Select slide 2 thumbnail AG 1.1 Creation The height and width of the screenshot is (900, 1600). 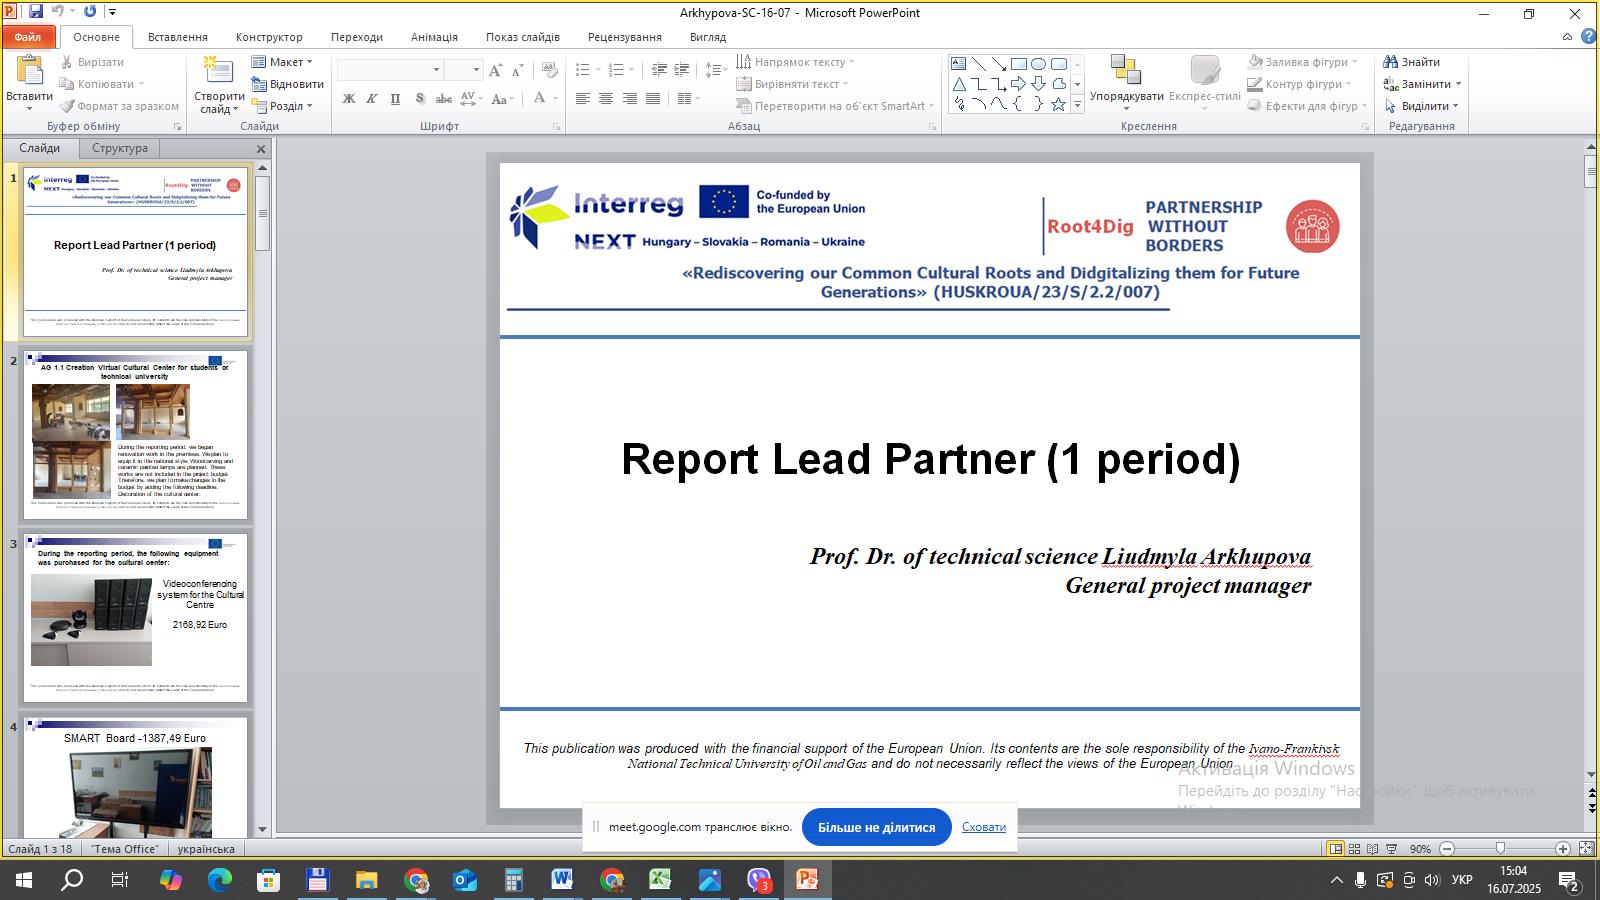tap(135, 435)
